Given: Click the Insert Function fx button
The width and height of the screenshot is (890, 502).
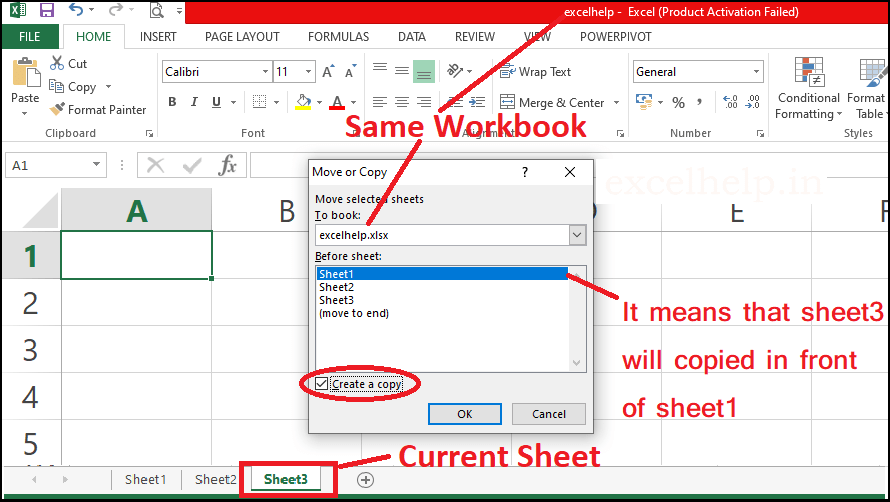Looking at the screenshot, I should click(x=228, y=165).
